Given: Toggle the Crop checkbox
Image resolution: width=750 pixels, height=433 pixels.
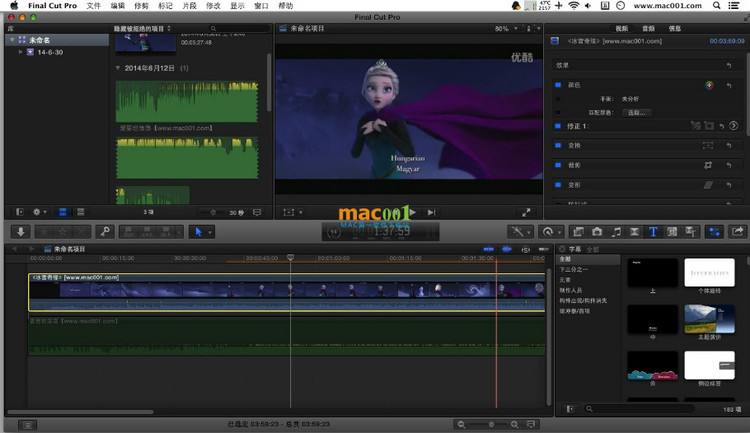Looking at the screenshot, I should [x=558, y=165].
